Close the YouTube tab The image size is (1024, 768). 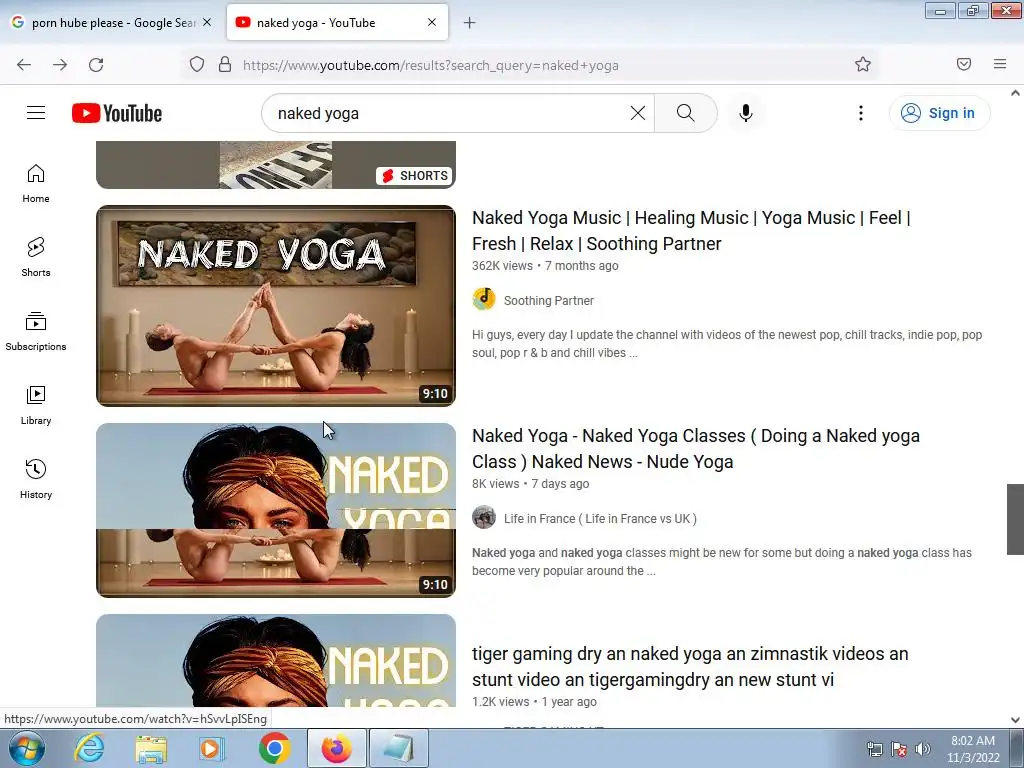tap(432, 22)
